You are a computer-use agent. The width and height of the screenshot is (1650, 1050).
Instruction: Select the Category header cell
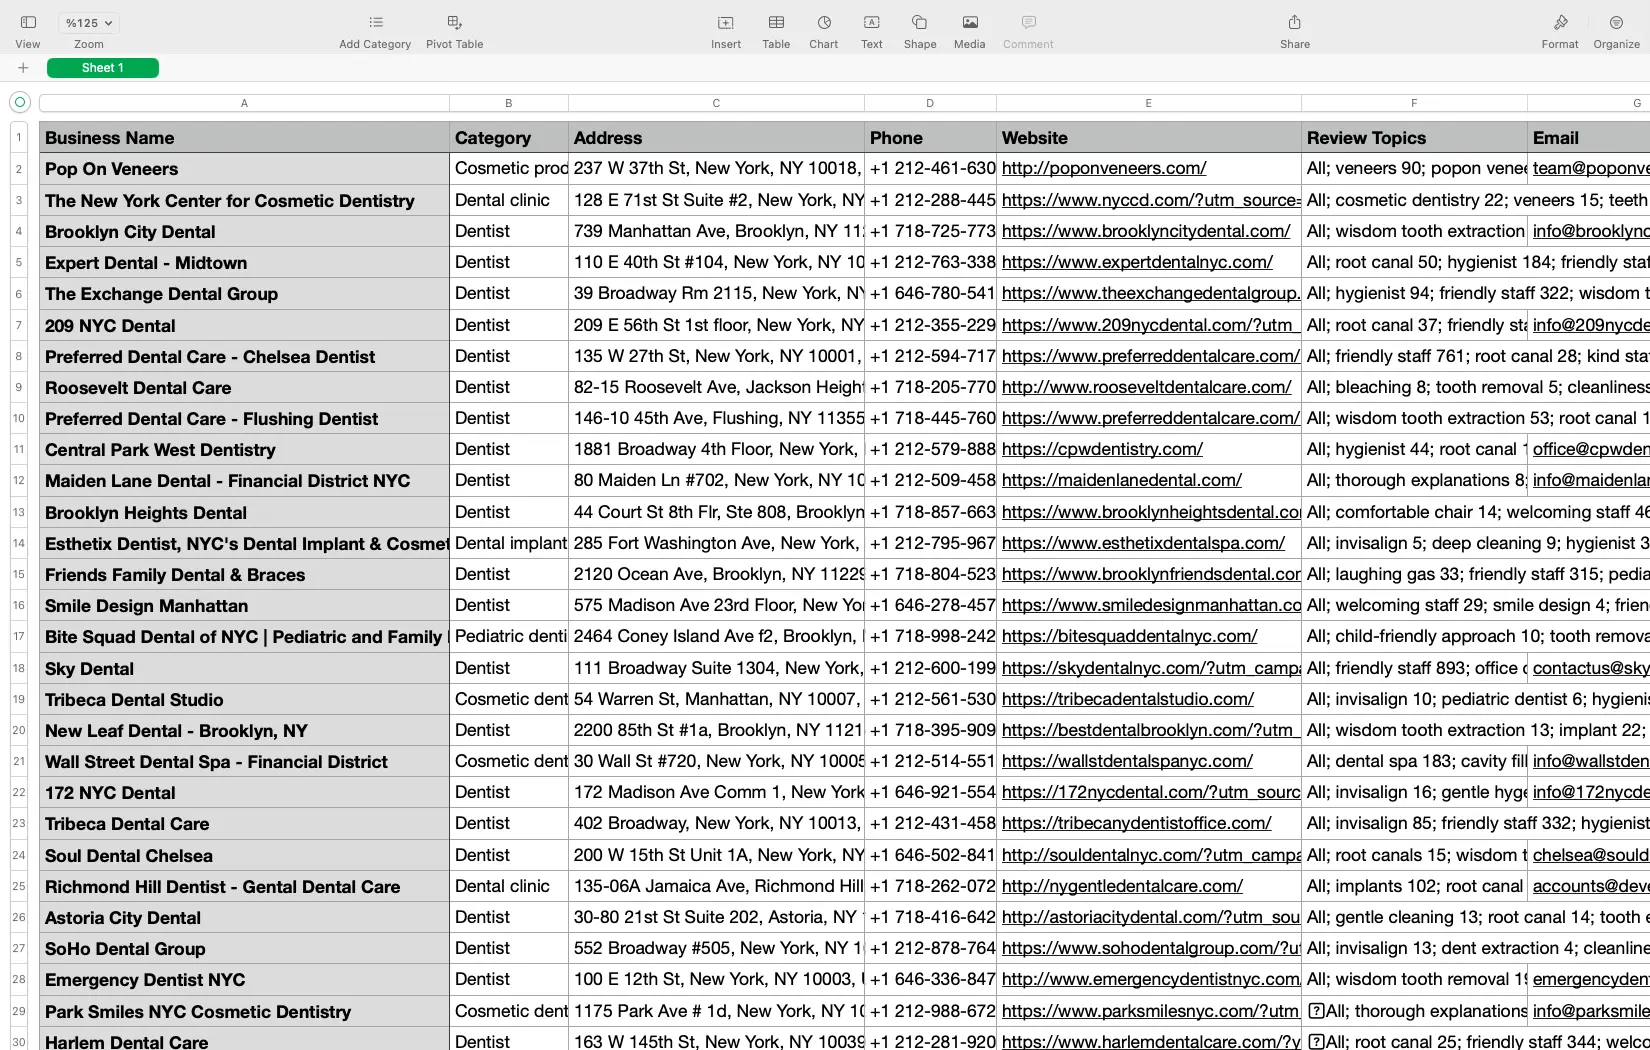508,138
